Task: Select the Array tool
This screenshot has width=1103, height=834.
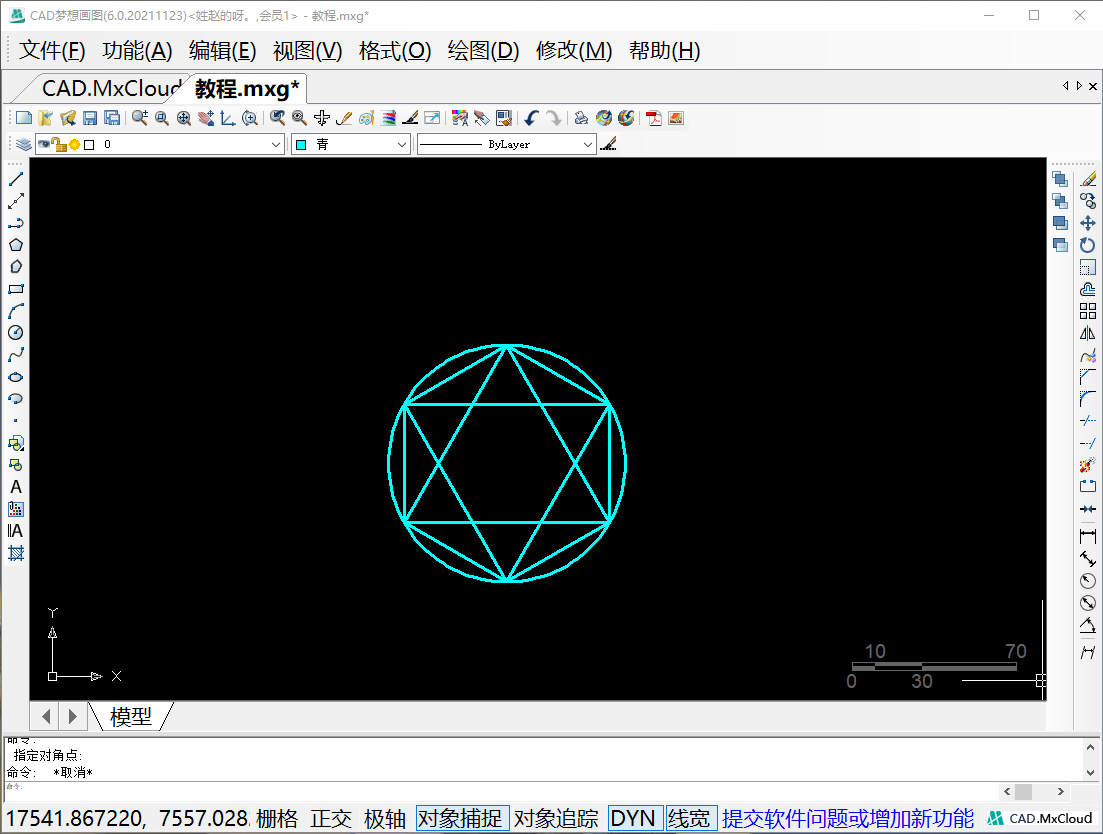Action: tap(1088, 311)
